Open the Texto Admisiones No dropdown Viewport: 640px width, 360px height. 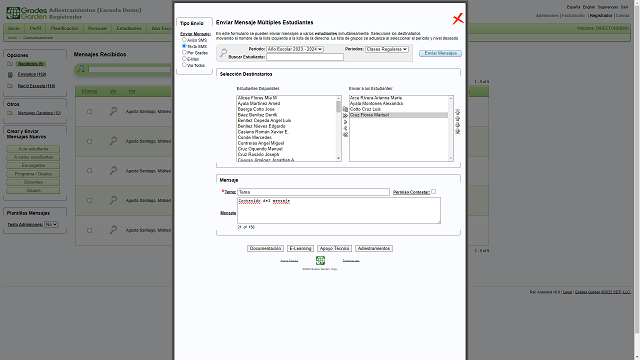coord(51,224)
